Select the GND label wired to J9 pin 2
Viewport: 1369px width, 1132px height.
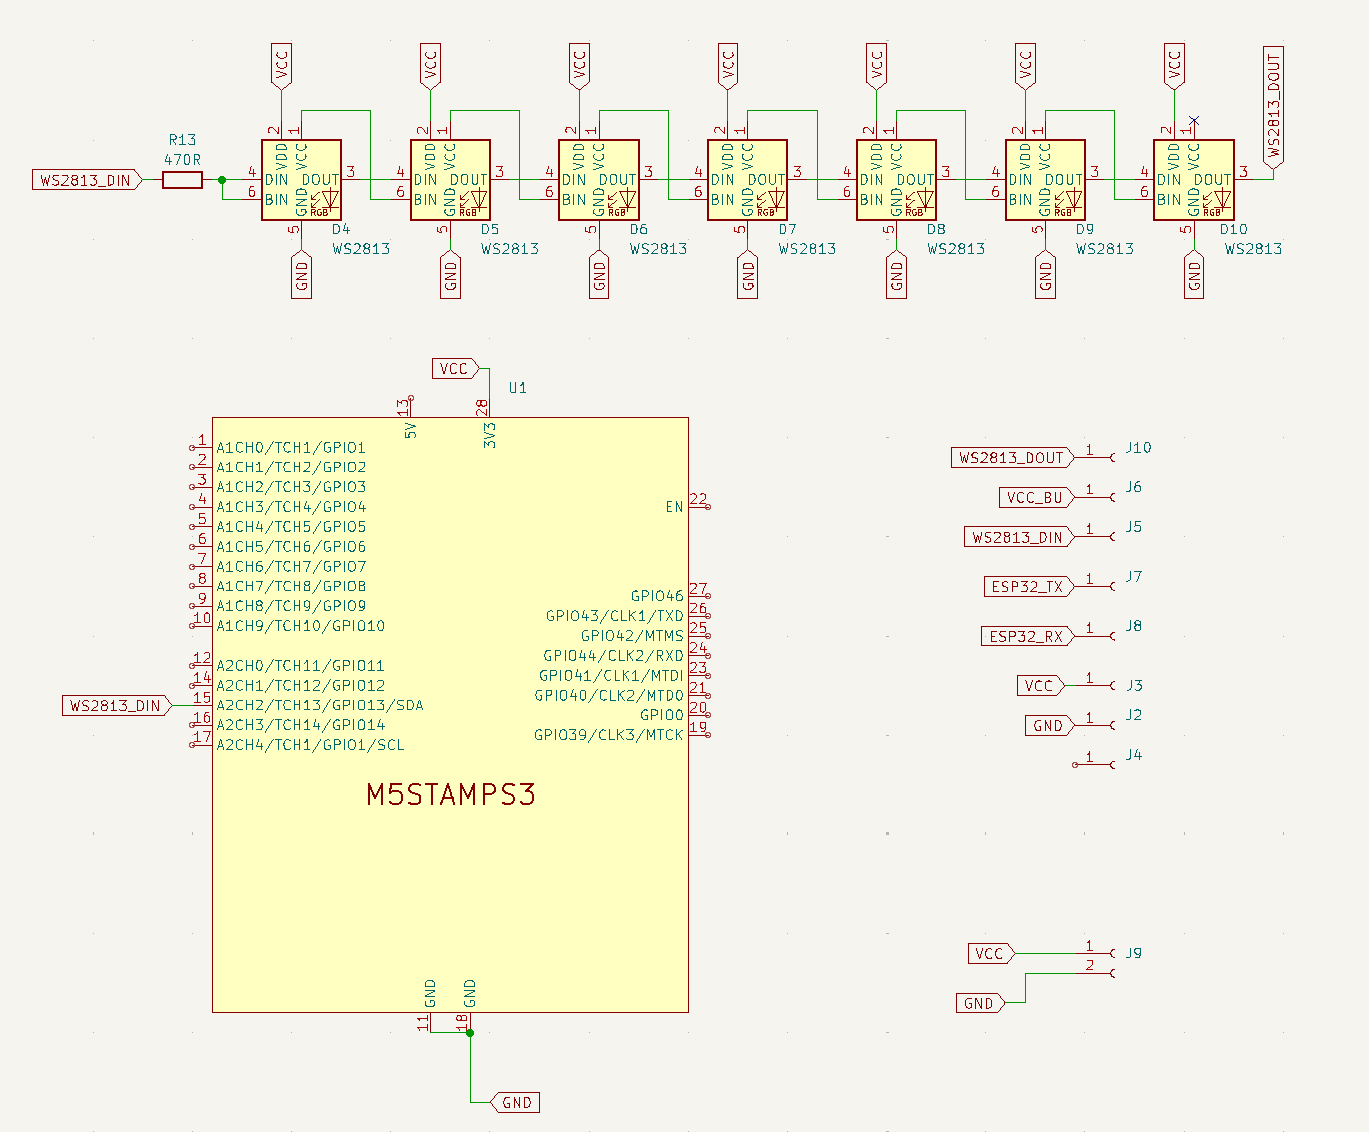pyautogui.click(x=981, y=1003)
